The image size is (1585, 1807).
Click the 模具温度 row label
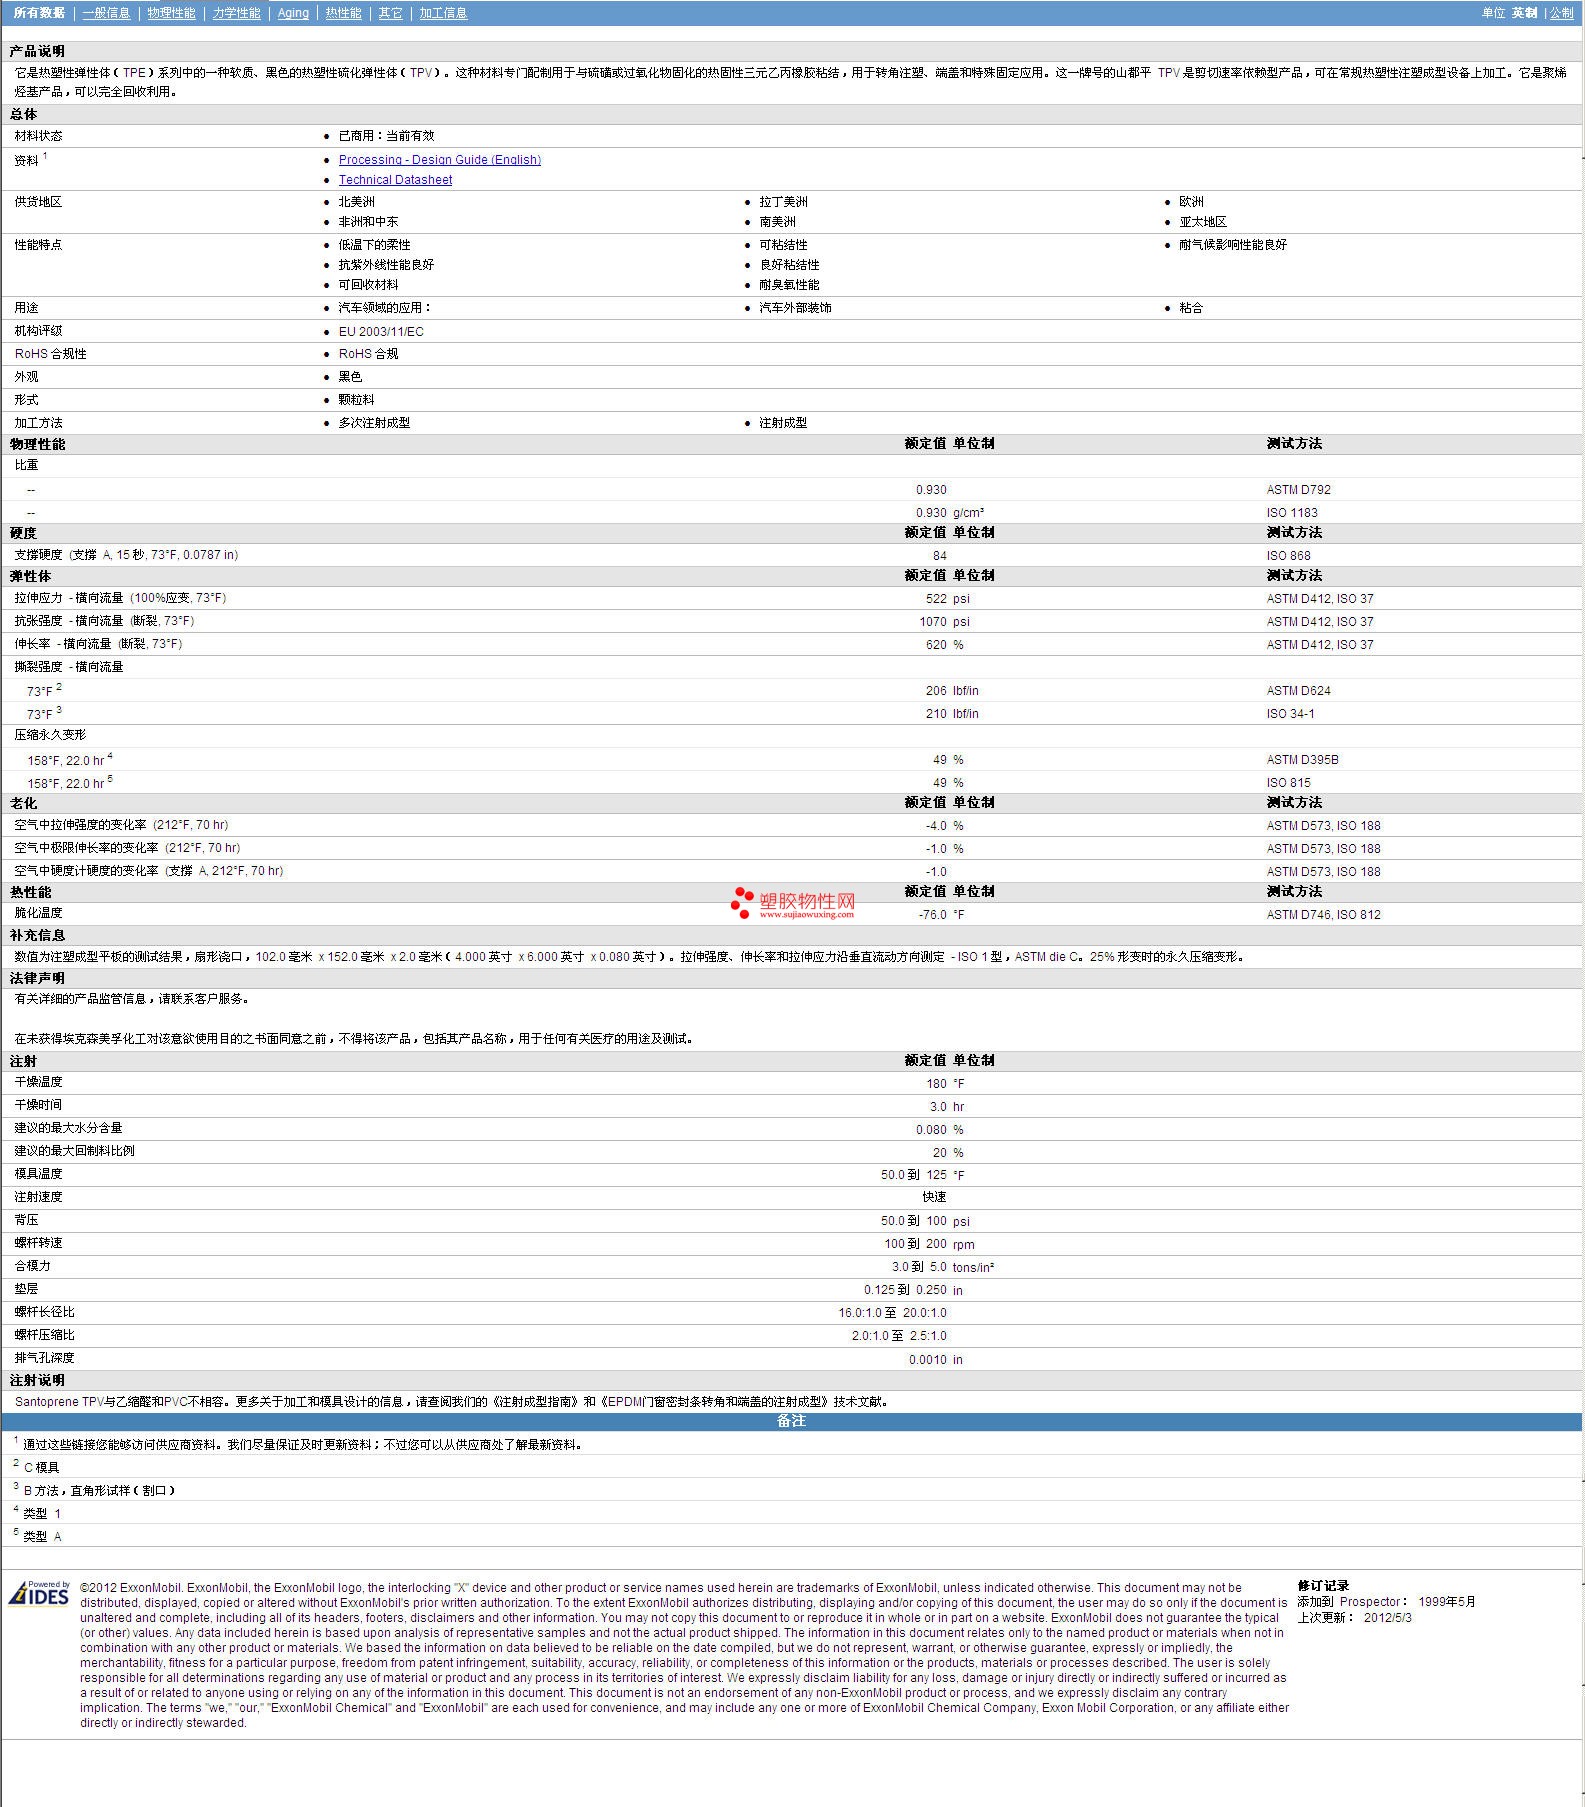pyautogui.click(x=38, y=1174)
